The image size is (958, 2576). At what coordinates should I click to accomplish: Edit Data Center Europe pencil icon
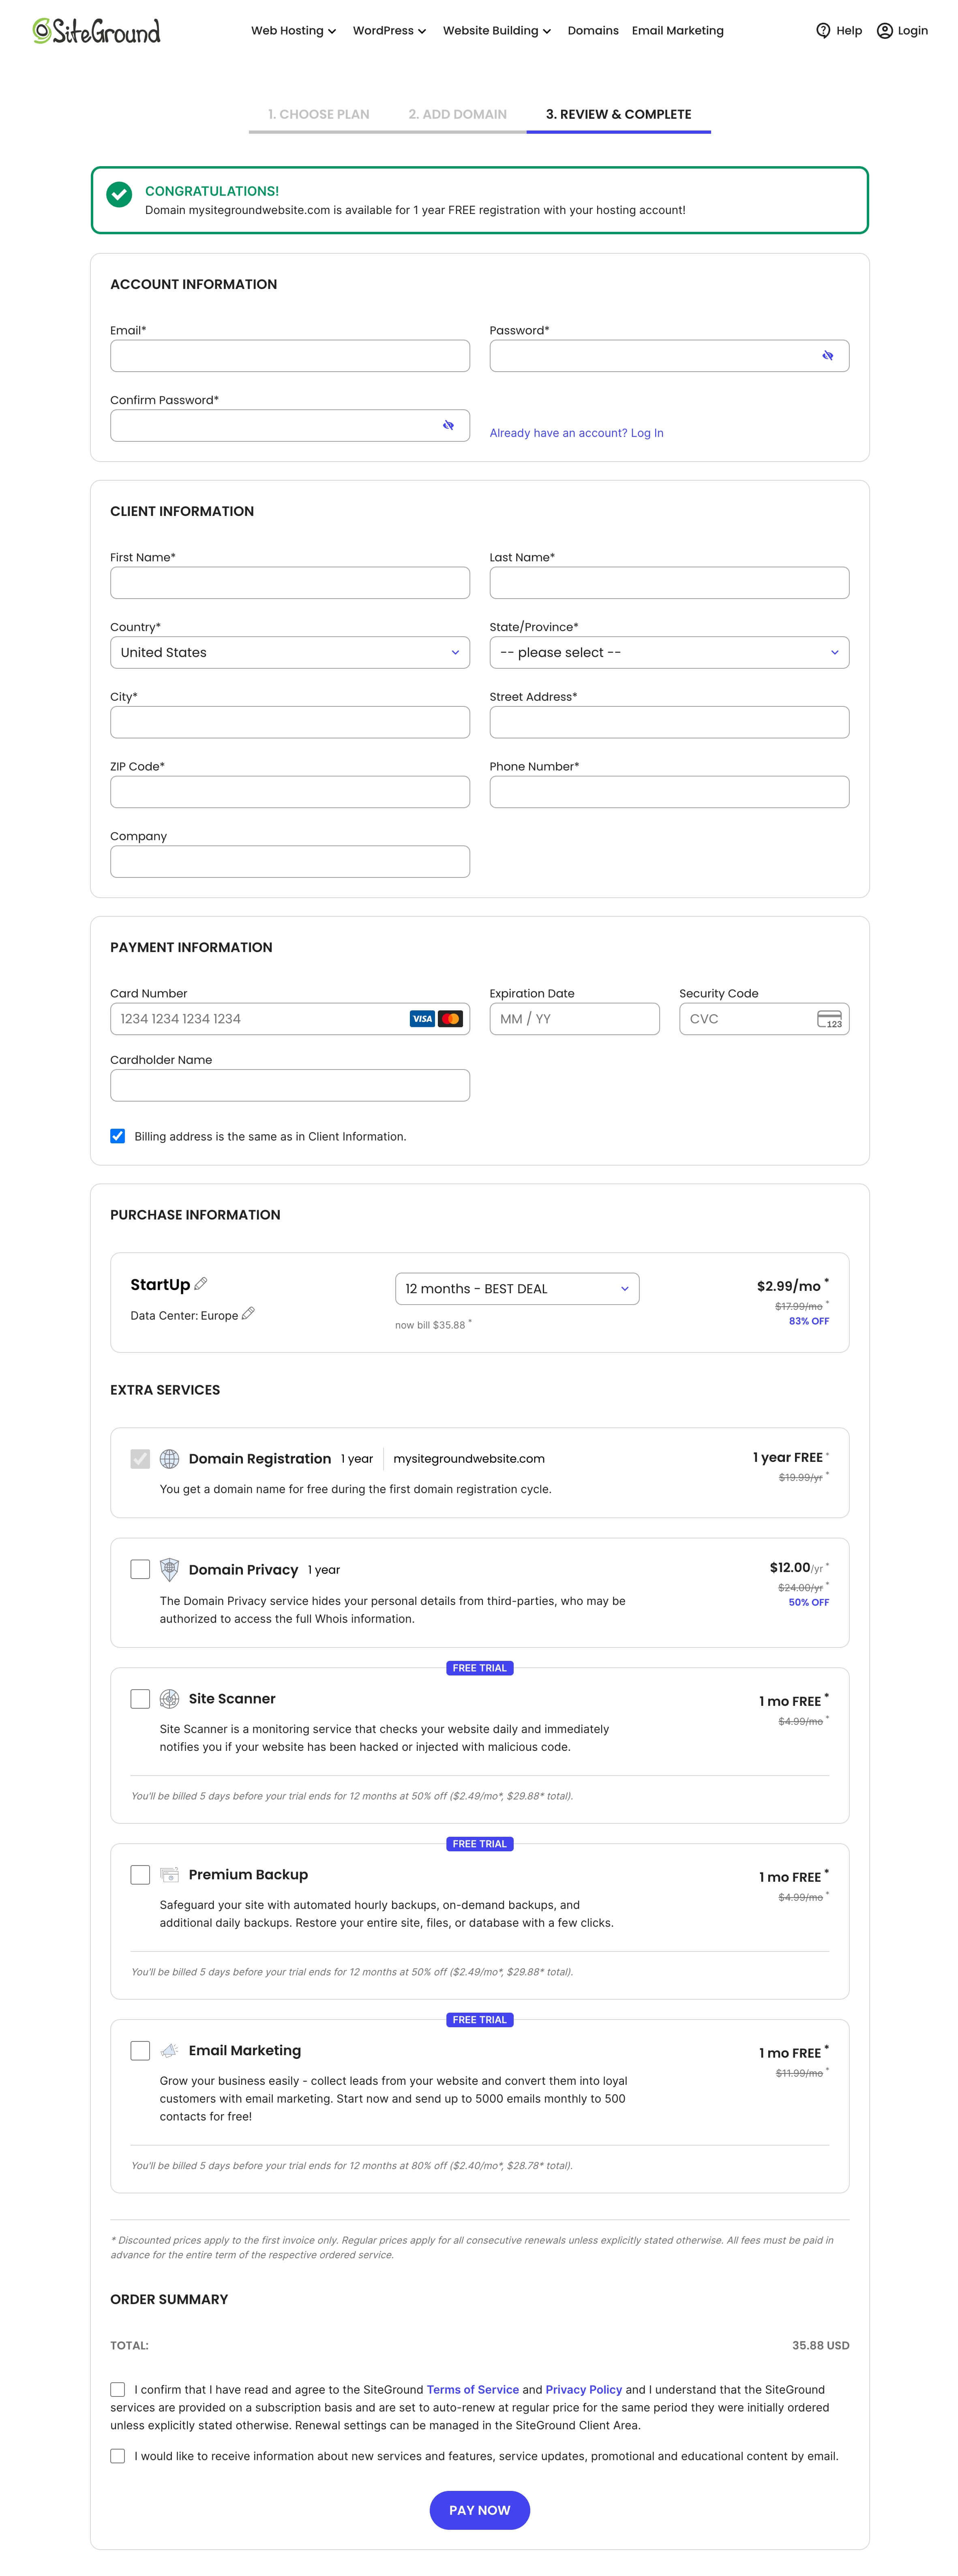click(248, 1313)
